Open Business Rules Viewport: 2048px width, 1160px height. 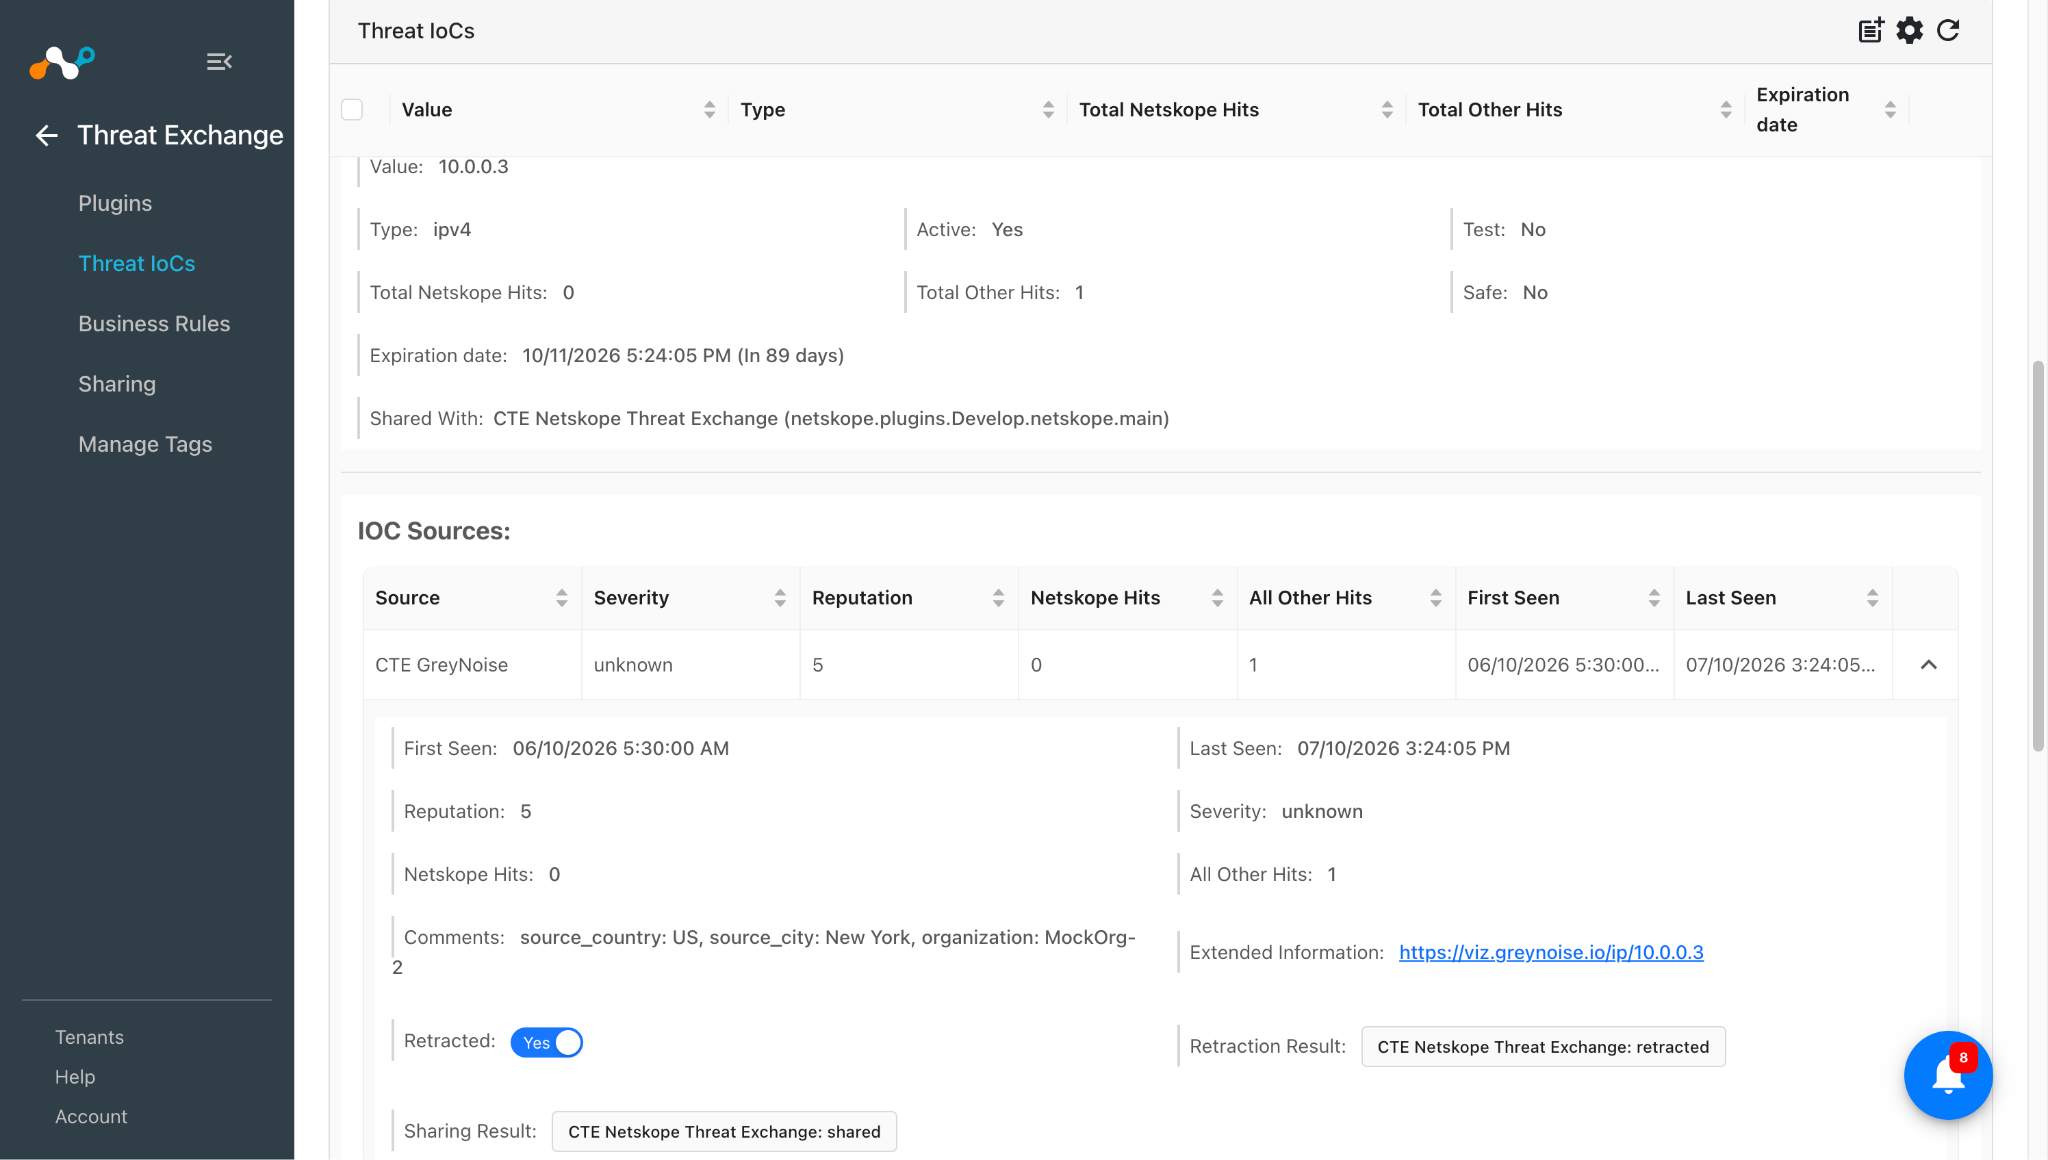[154, 323]
